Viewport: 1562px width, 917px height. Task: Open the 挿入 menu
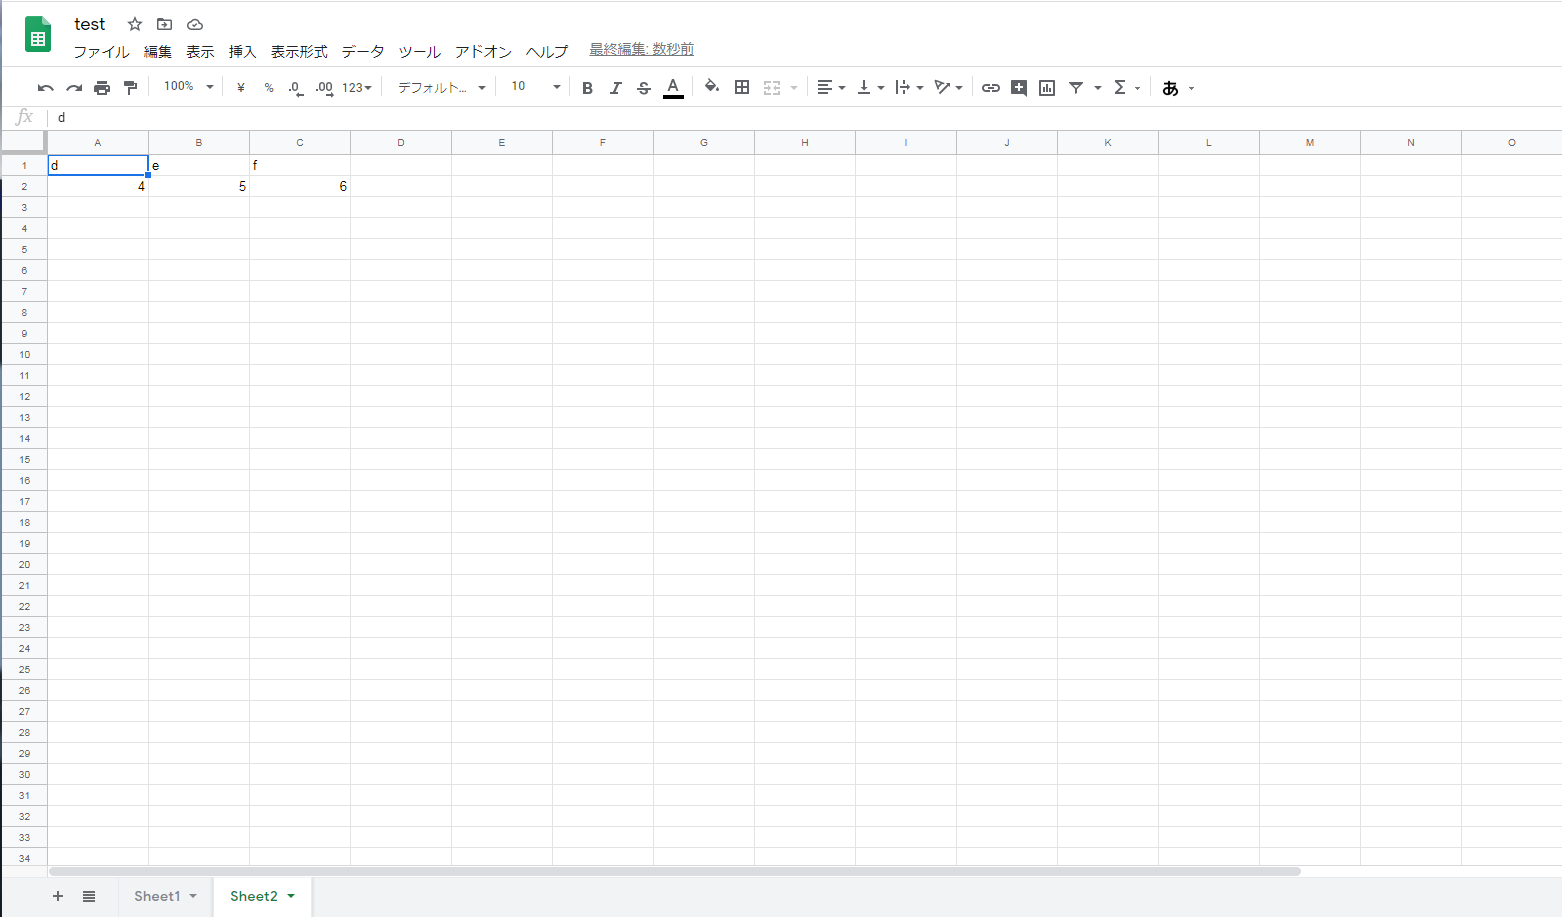click(x=242, y=51)
